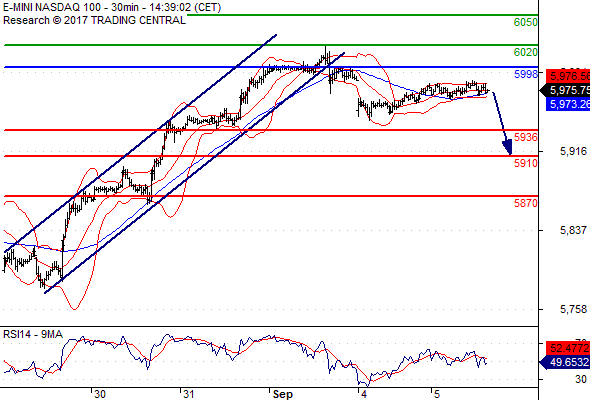Click the 4 date label on time axis

tap(363, 394)
